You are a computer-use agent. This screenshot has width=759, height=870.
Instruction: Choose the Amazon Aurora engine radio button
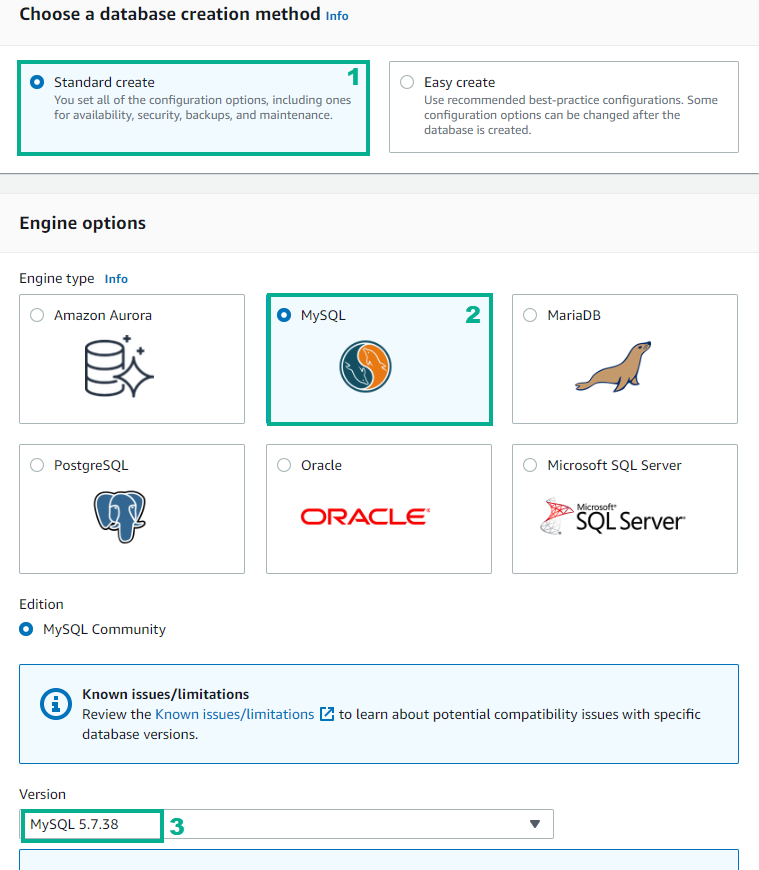(37, 315)
